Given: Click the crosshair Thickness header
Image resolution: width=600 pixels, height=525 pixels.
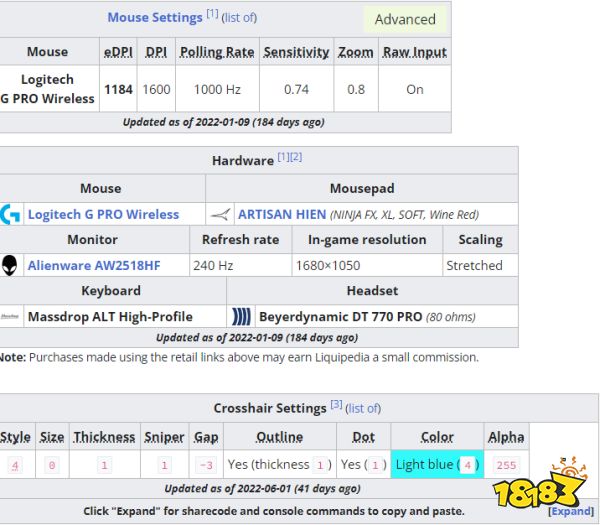Looking at the screenshot, I should [104, 437].
